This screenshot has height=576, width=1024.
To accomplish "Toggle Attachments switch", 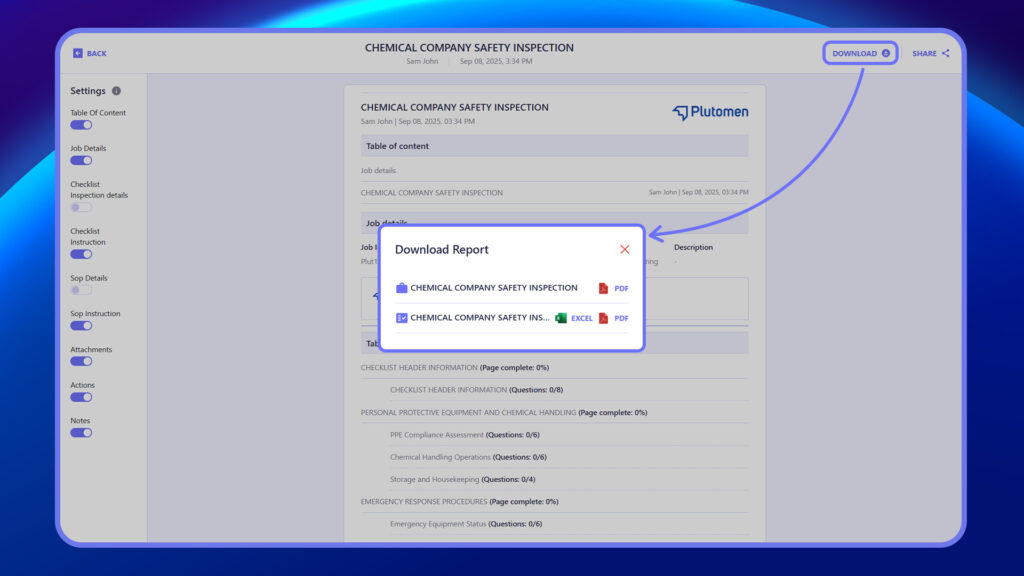I will (81, 361).
